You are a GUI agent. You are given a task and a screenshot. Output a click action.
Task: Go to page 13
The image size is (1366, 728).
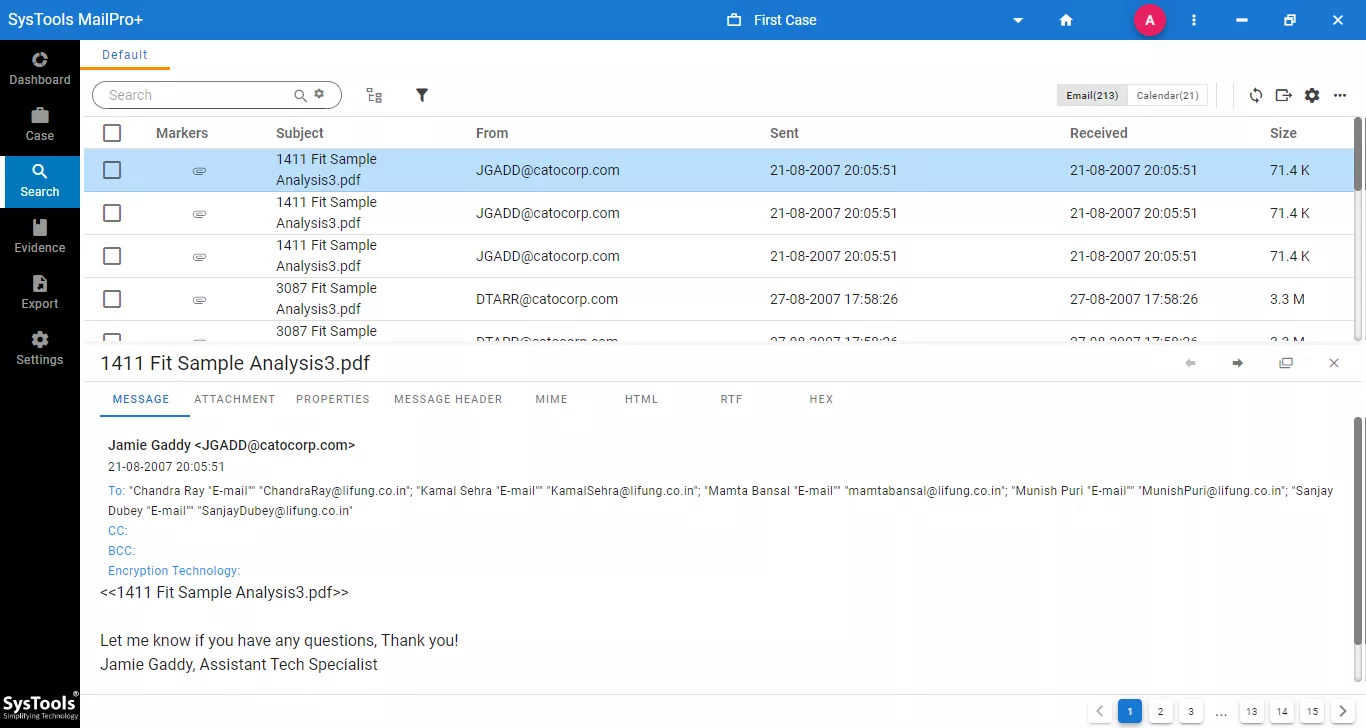(x=1252, y=712)
